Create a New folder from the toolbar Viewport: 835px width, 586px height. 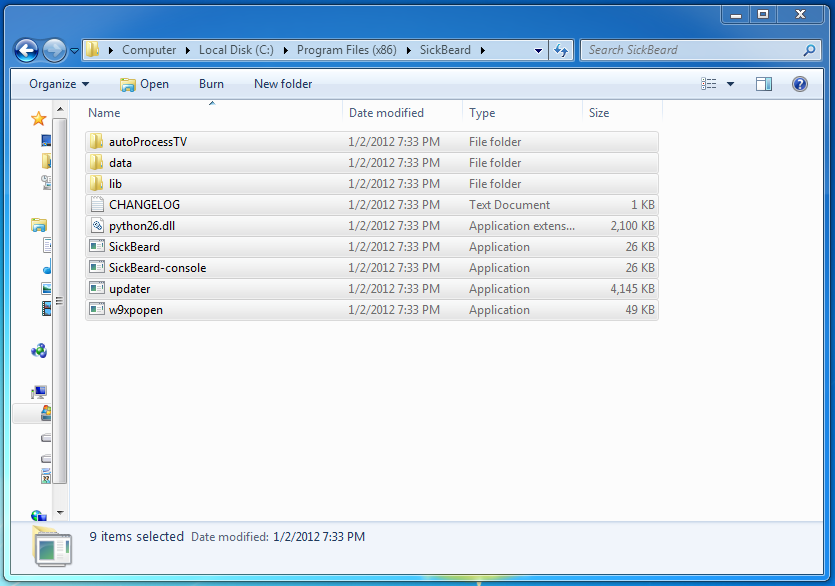283,84
